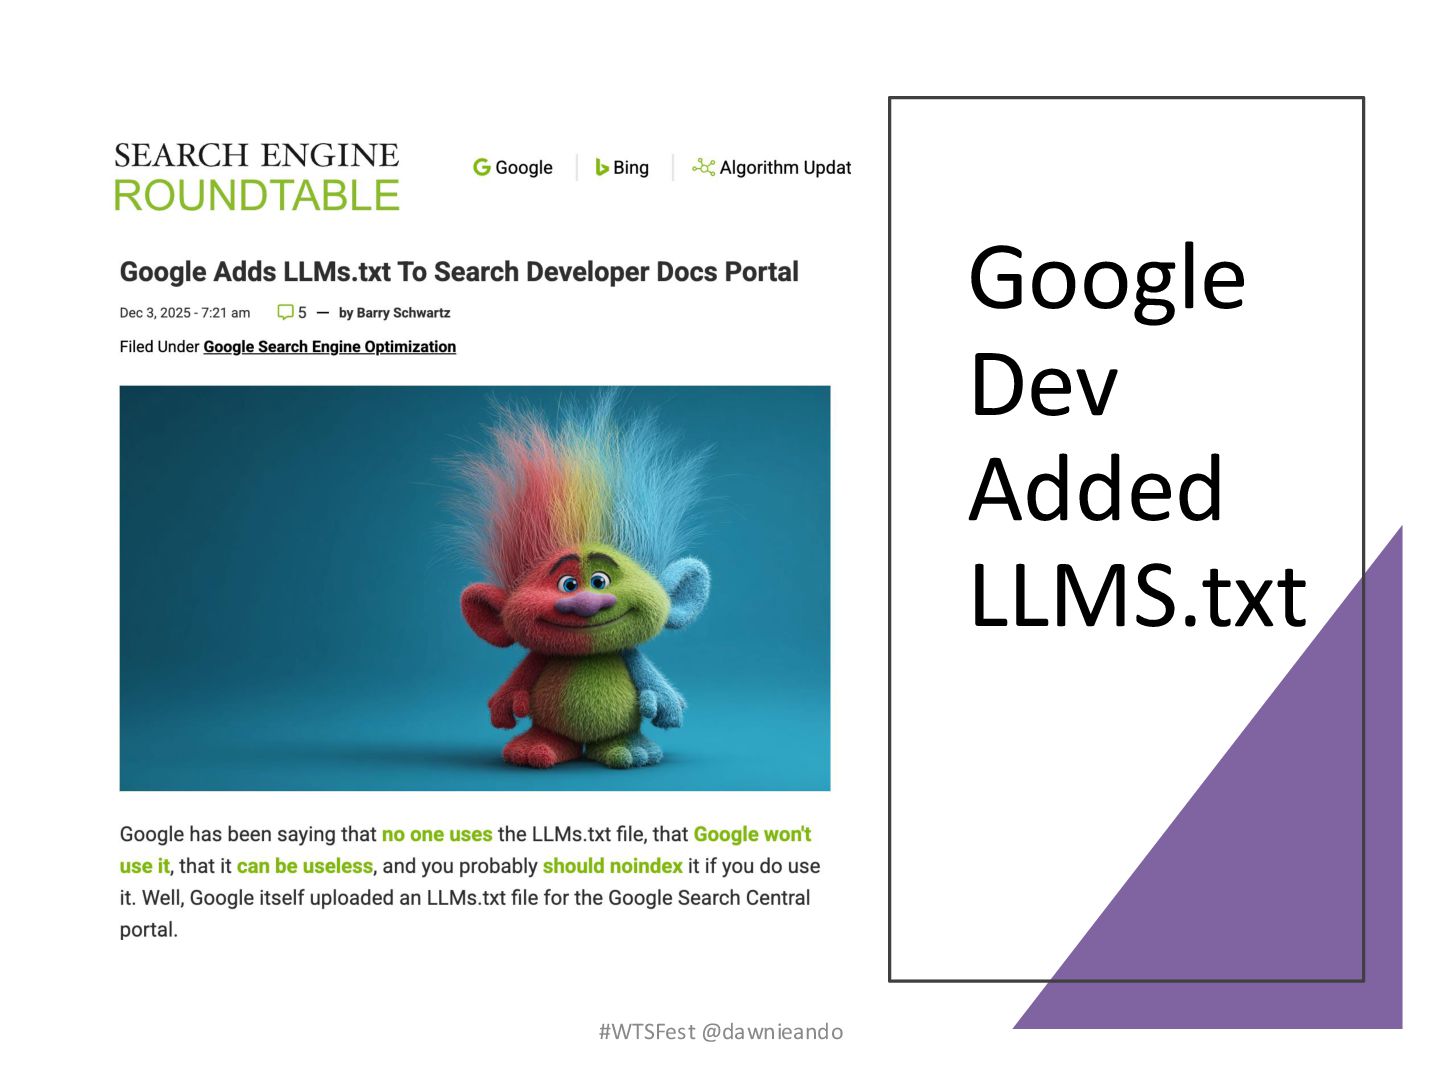Click the date 'Dec 3, 2025 - 7:21 am'
Image resolution: width=1440 pixels, height=1080 pixels.
pos(185,312)
